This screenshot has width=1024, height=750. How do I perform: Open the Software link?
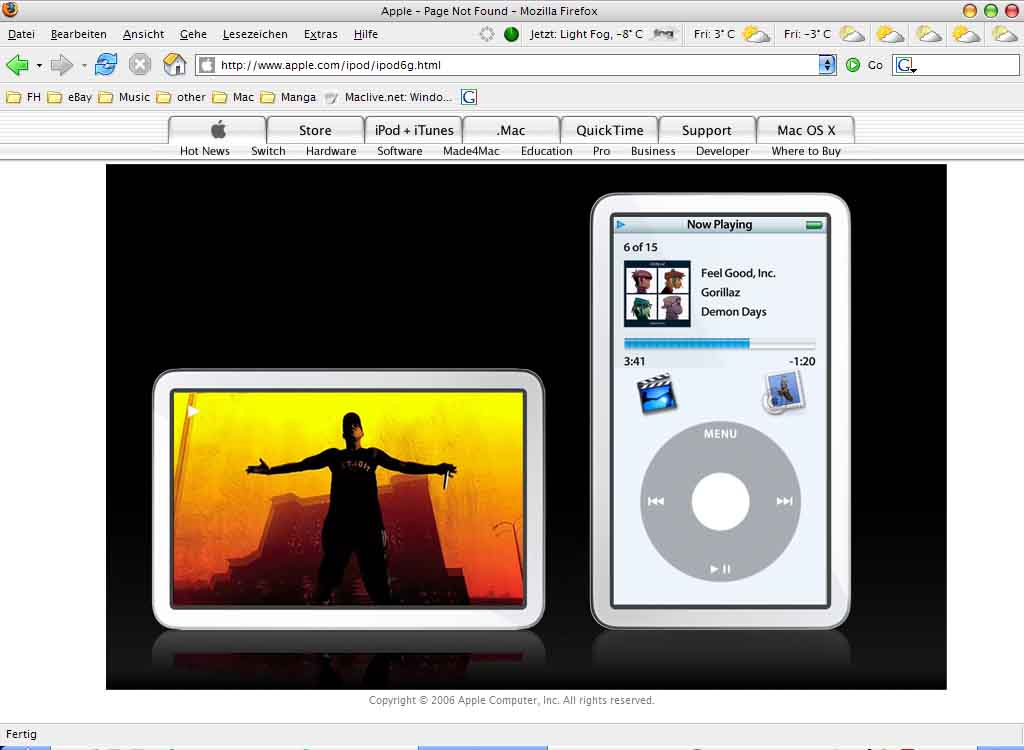coord(400,151)
